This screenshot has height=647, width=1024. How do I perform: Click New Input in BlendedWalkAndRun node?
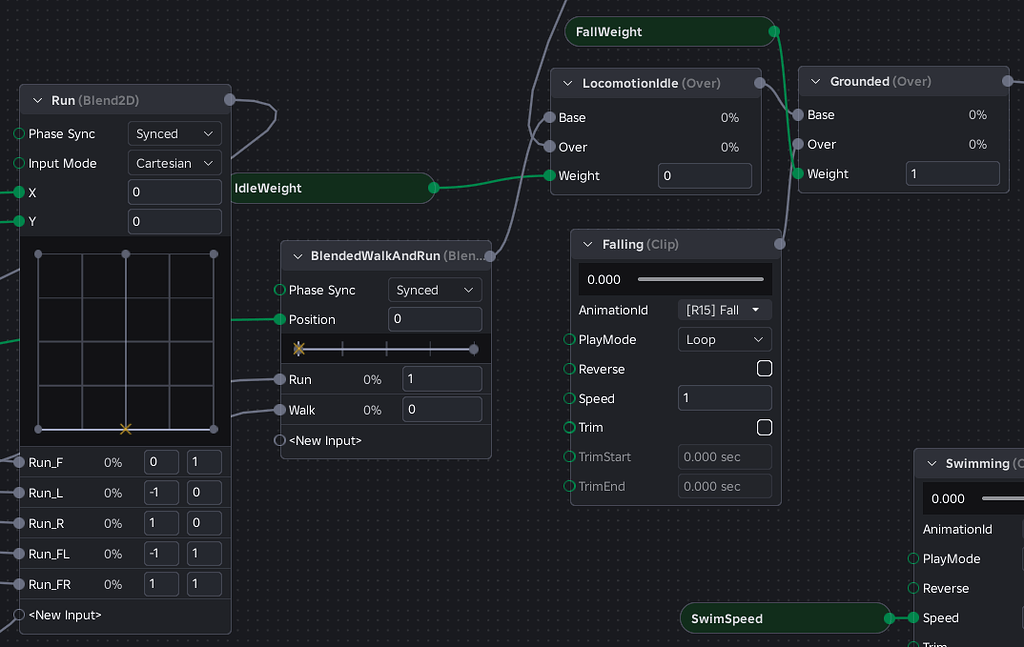(325, 440)
